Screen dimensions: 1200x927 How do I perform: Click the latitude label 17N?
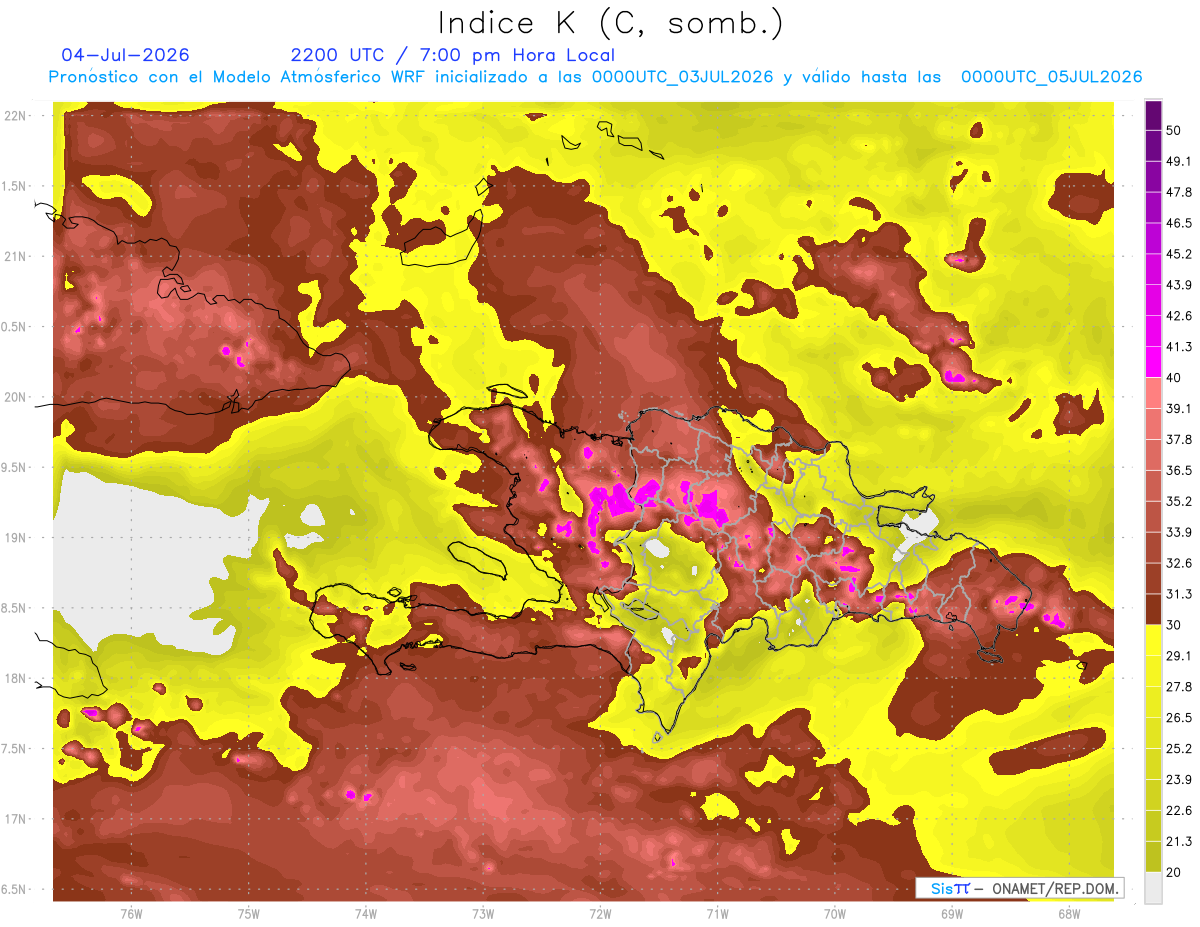coord(15,820)
